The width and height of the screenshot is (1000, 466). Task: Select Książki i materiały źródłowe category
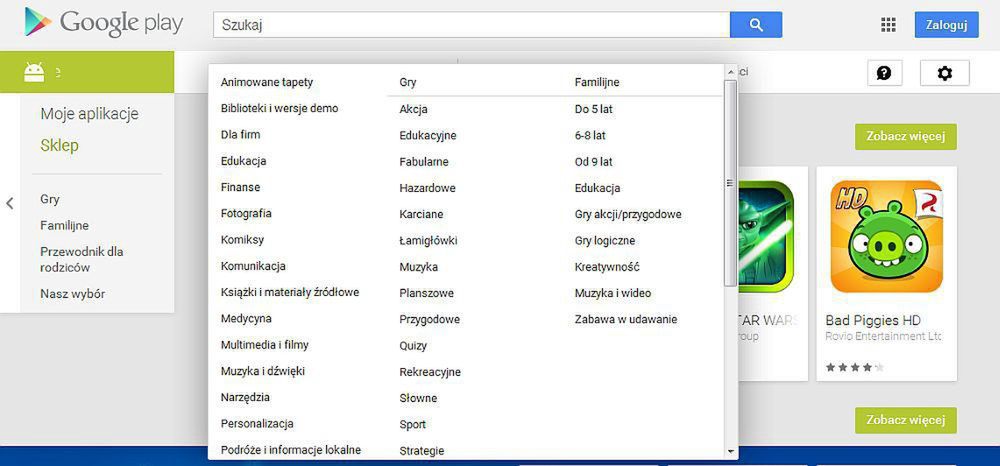tap(290, 292)
